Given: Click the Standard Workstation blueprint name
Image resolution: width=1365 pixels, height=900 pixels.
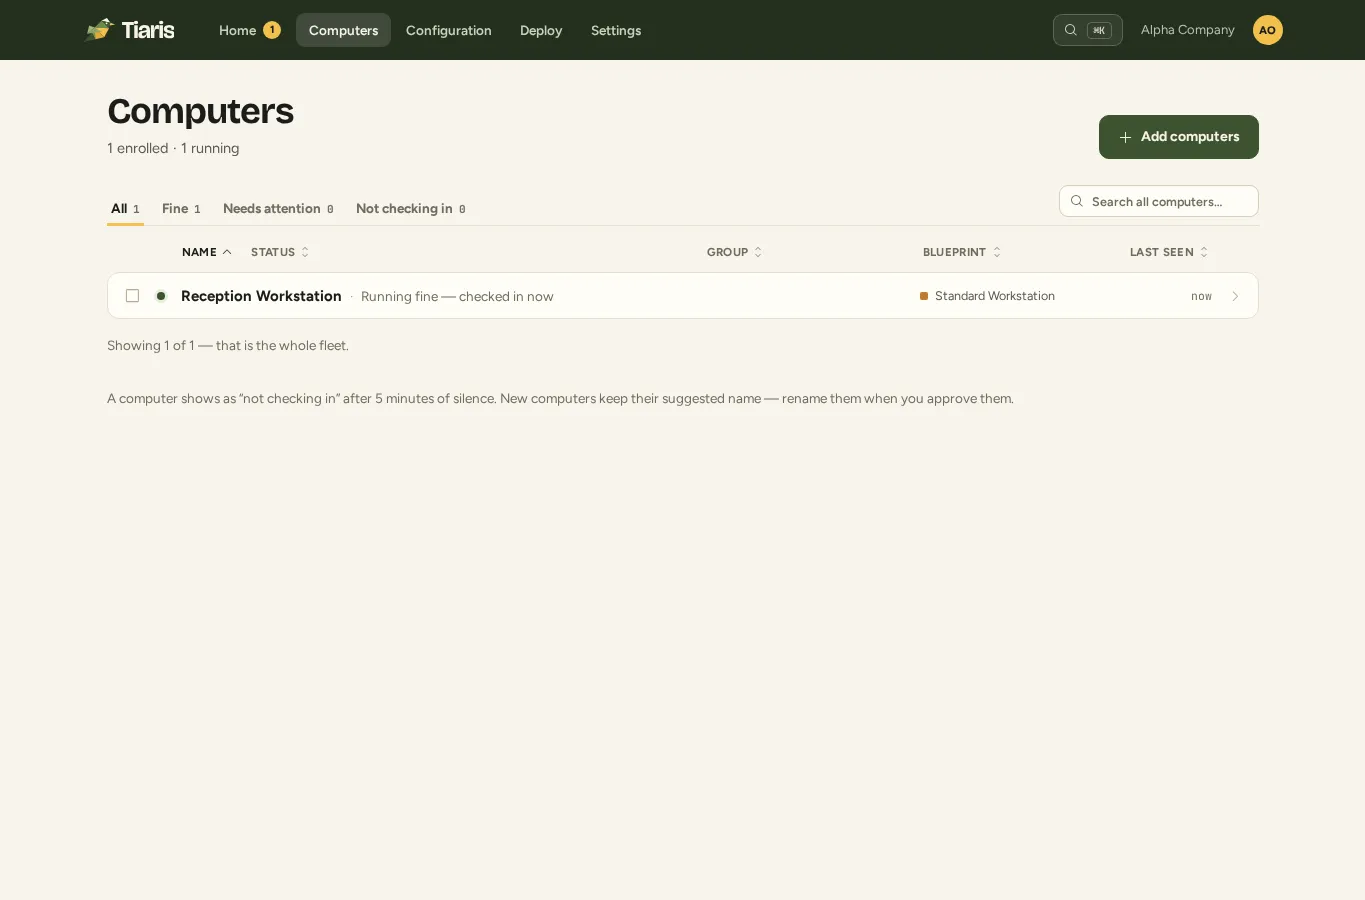Looking at the screenshot, I should 995,296.
